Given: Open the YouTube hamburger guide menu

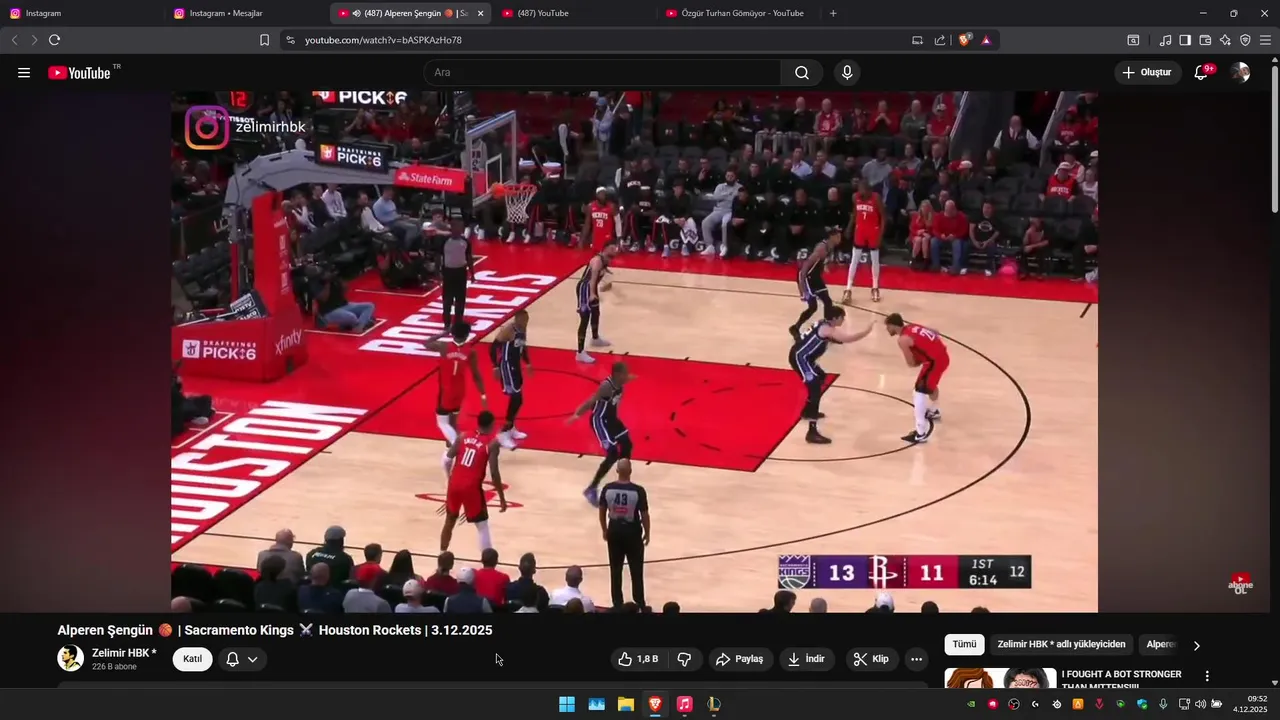Looking at the screenshot, I should click(24, 73).
